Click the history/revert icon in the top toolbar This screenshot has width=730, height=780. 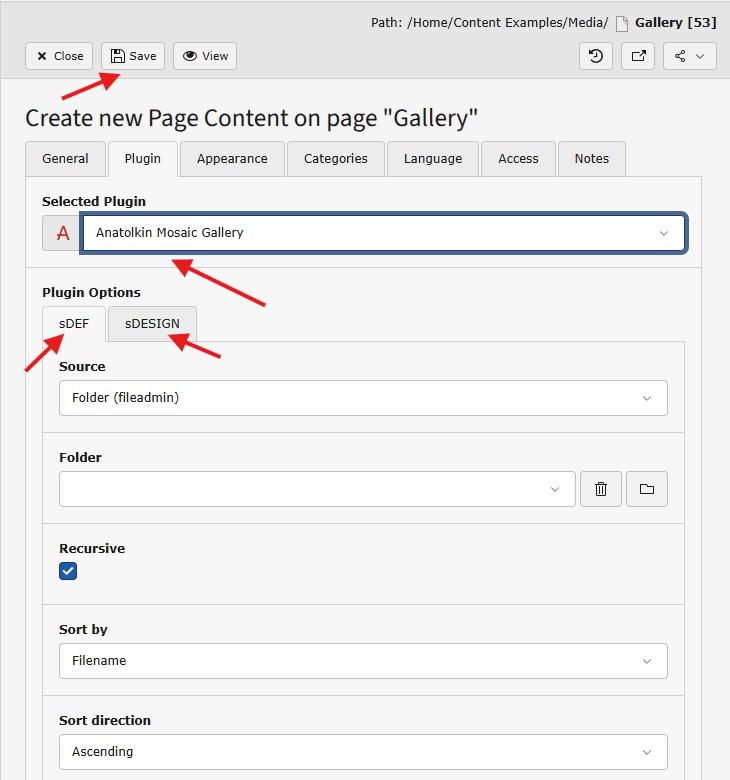(596, 56)
